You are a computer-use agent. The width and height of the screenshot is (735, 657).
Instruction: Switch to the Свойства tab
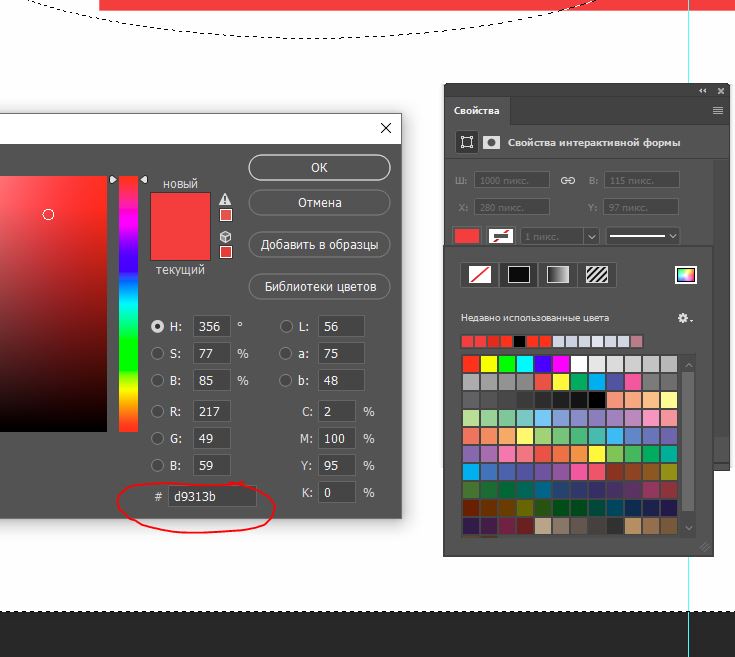coord(477,111)
